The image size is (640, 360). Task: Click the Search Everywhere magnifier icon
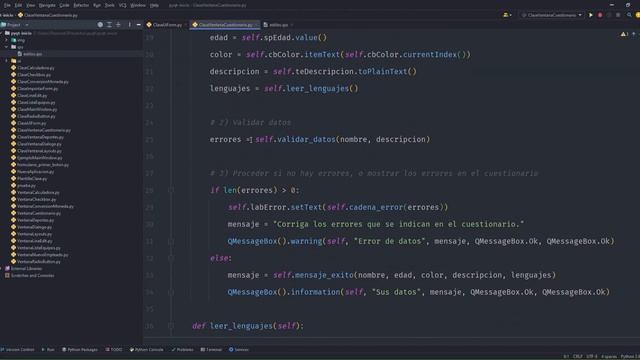(x=629, y=15)
